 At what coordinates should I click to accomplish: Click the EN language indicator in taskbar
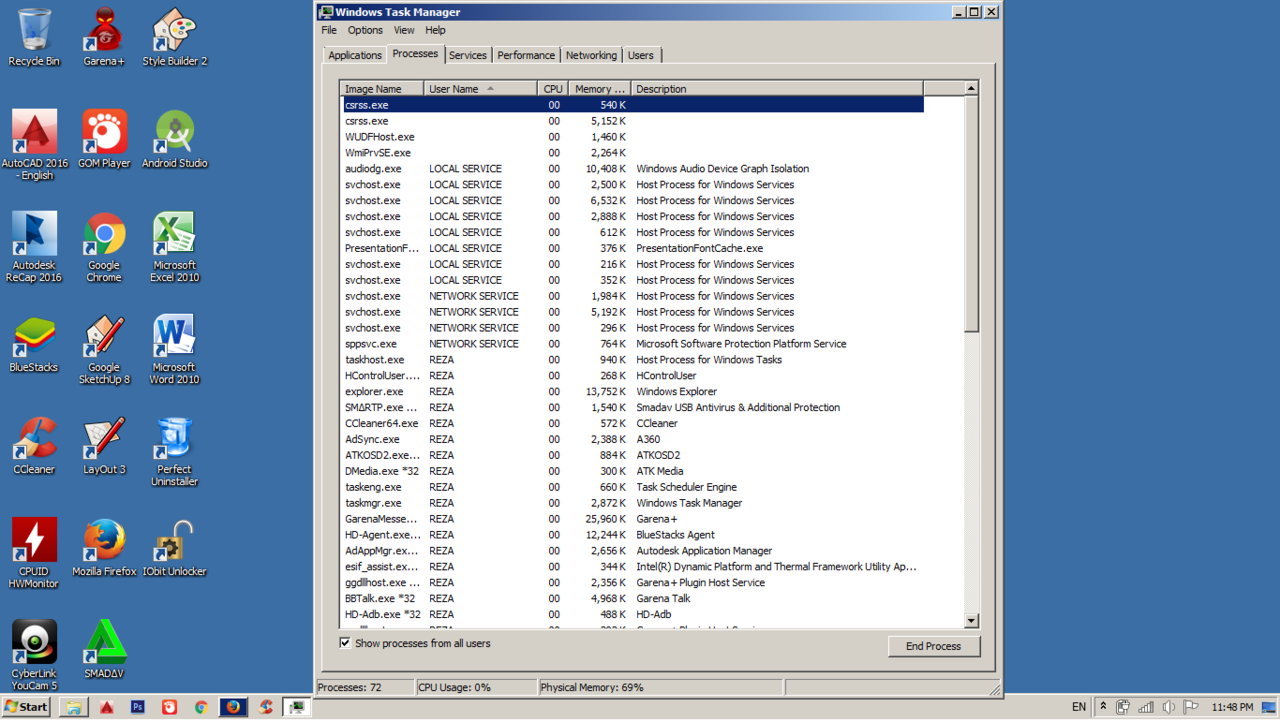1079,707
